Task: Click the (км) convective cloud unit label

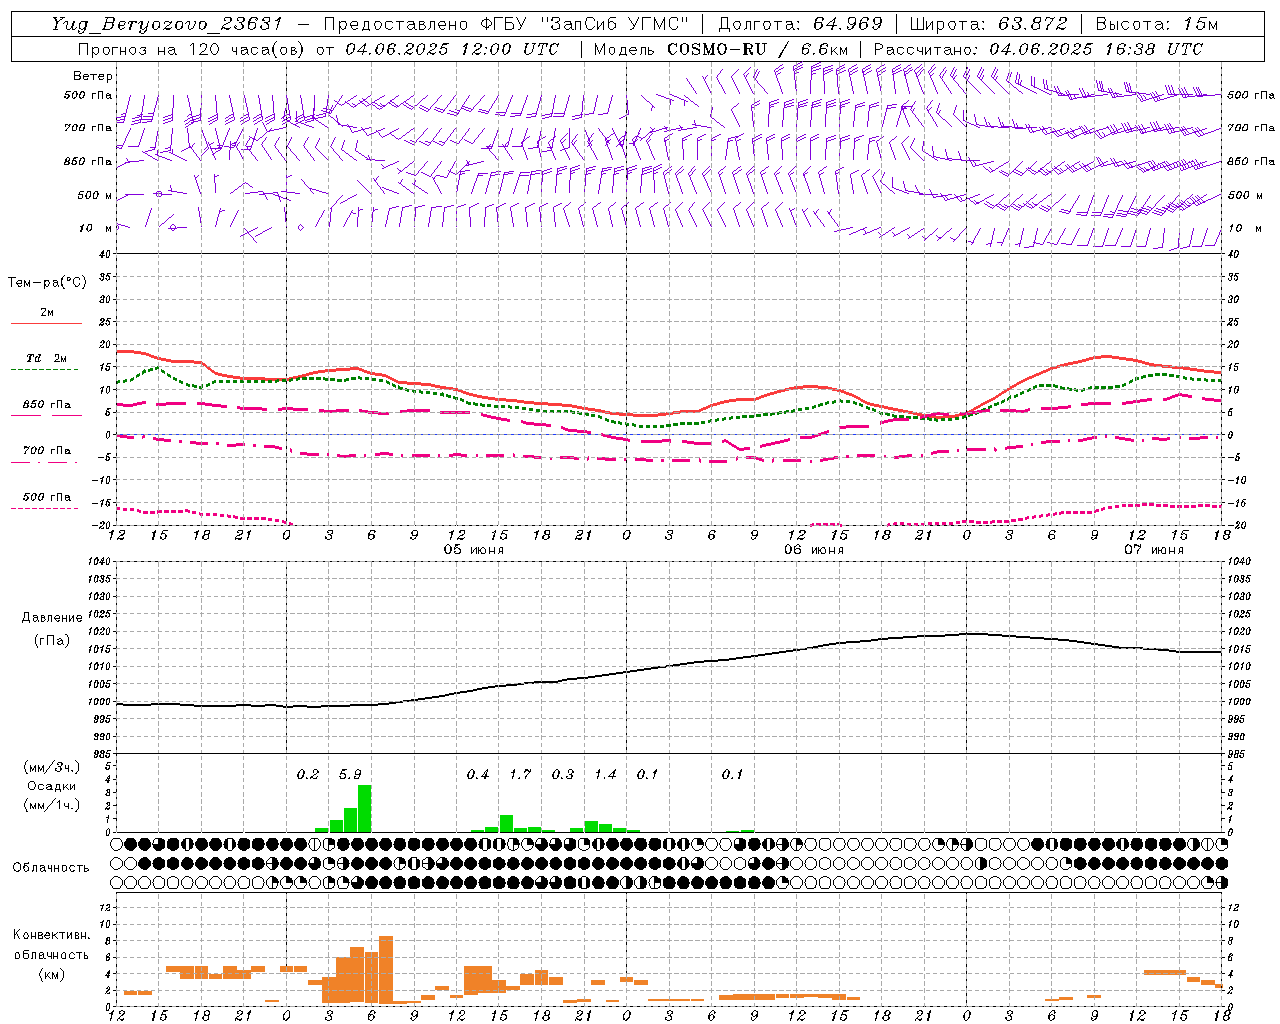Action: coord(51,974)
